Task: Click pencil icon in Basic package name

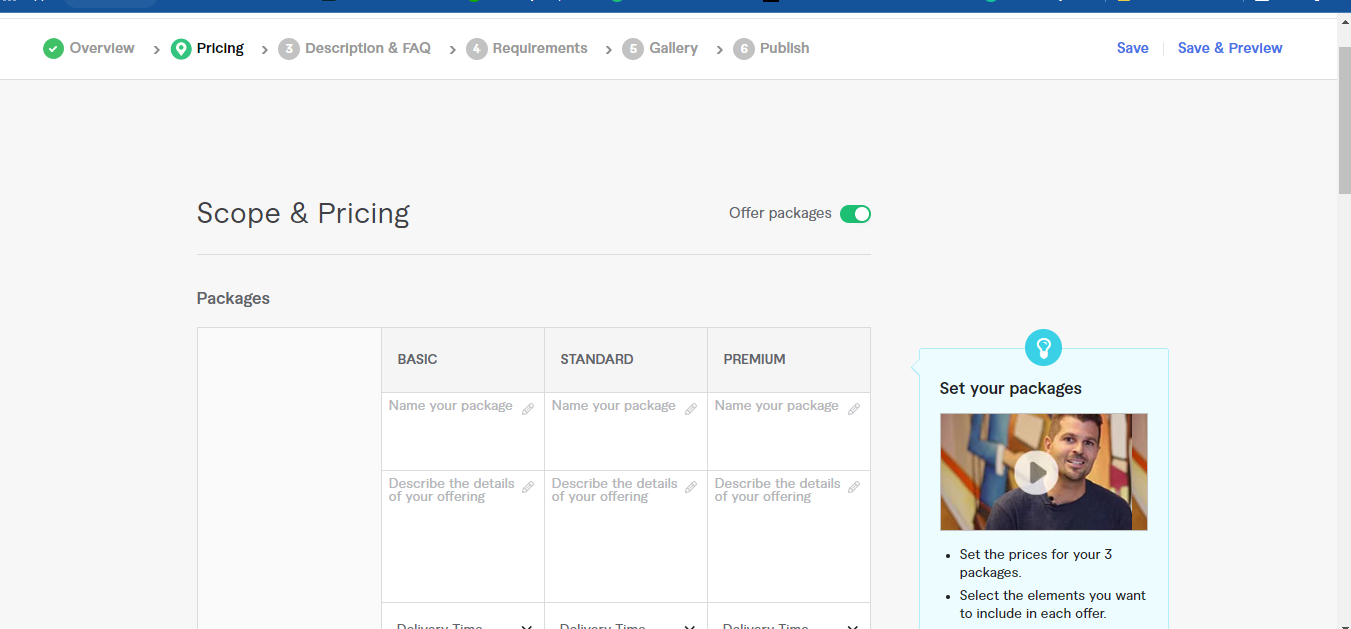Action: (528, 409)
